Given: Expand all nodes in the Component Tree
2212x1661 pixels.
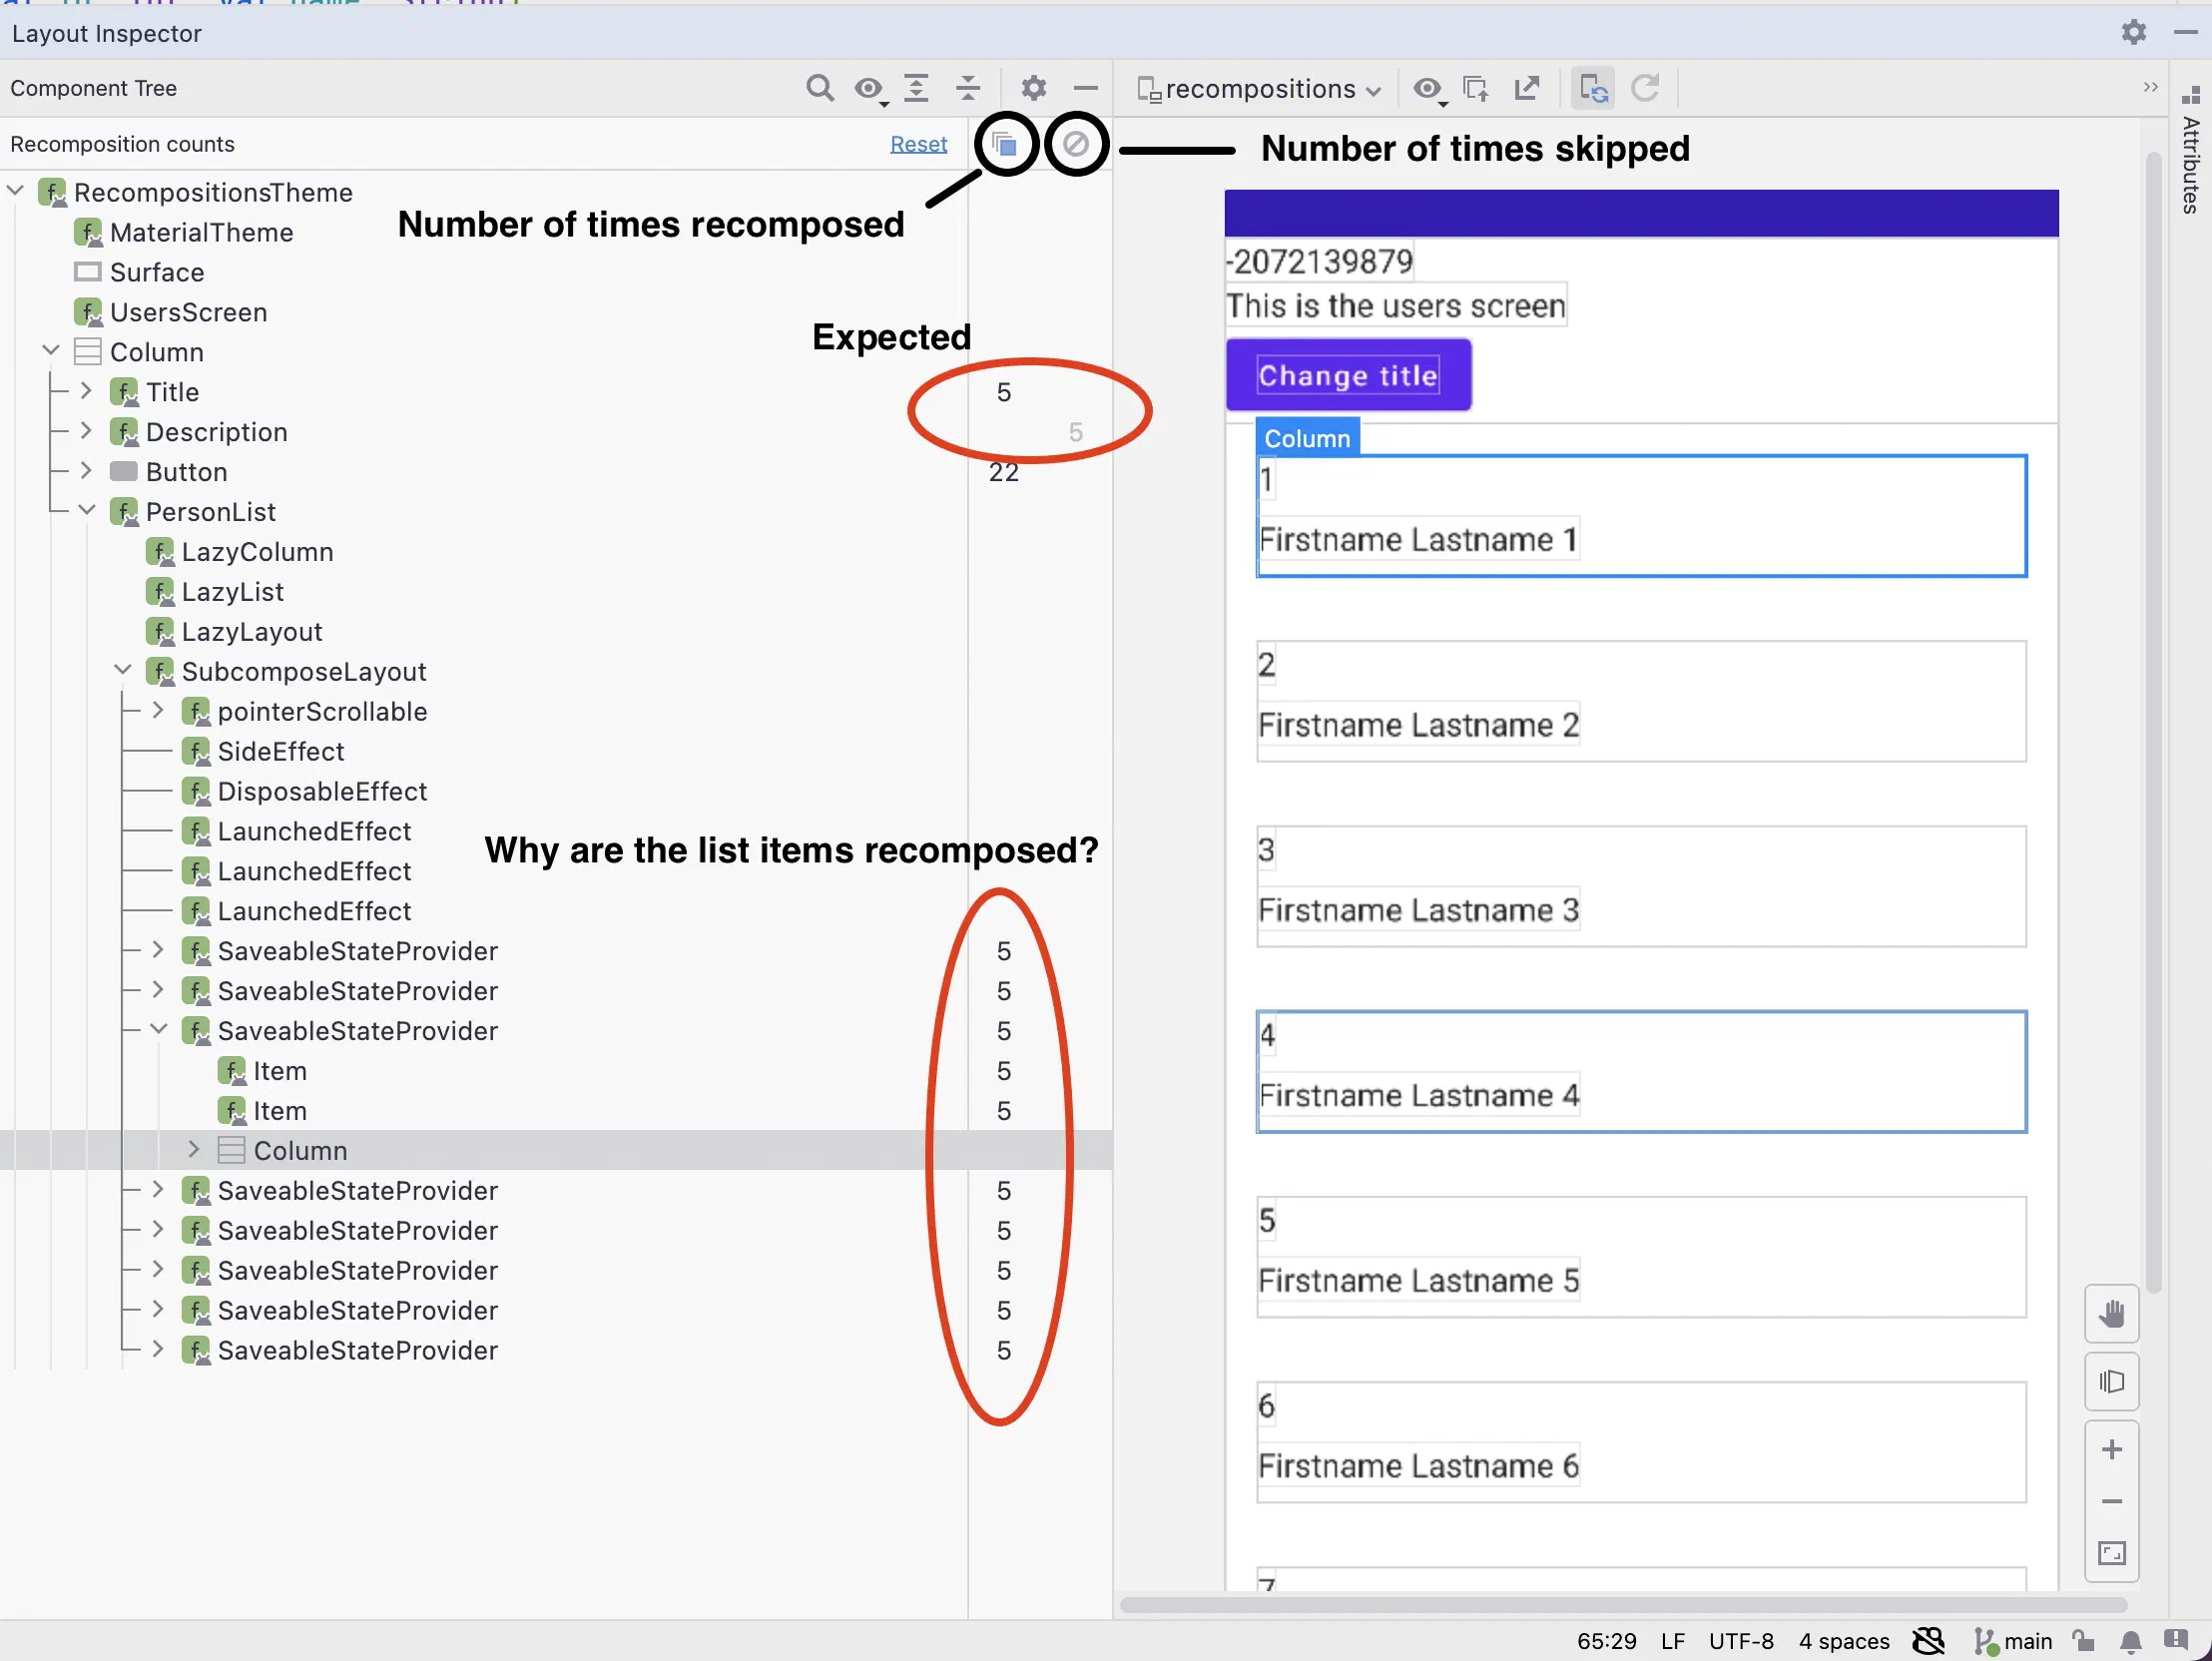Looking at the screenshot, I should pos(916,88).
